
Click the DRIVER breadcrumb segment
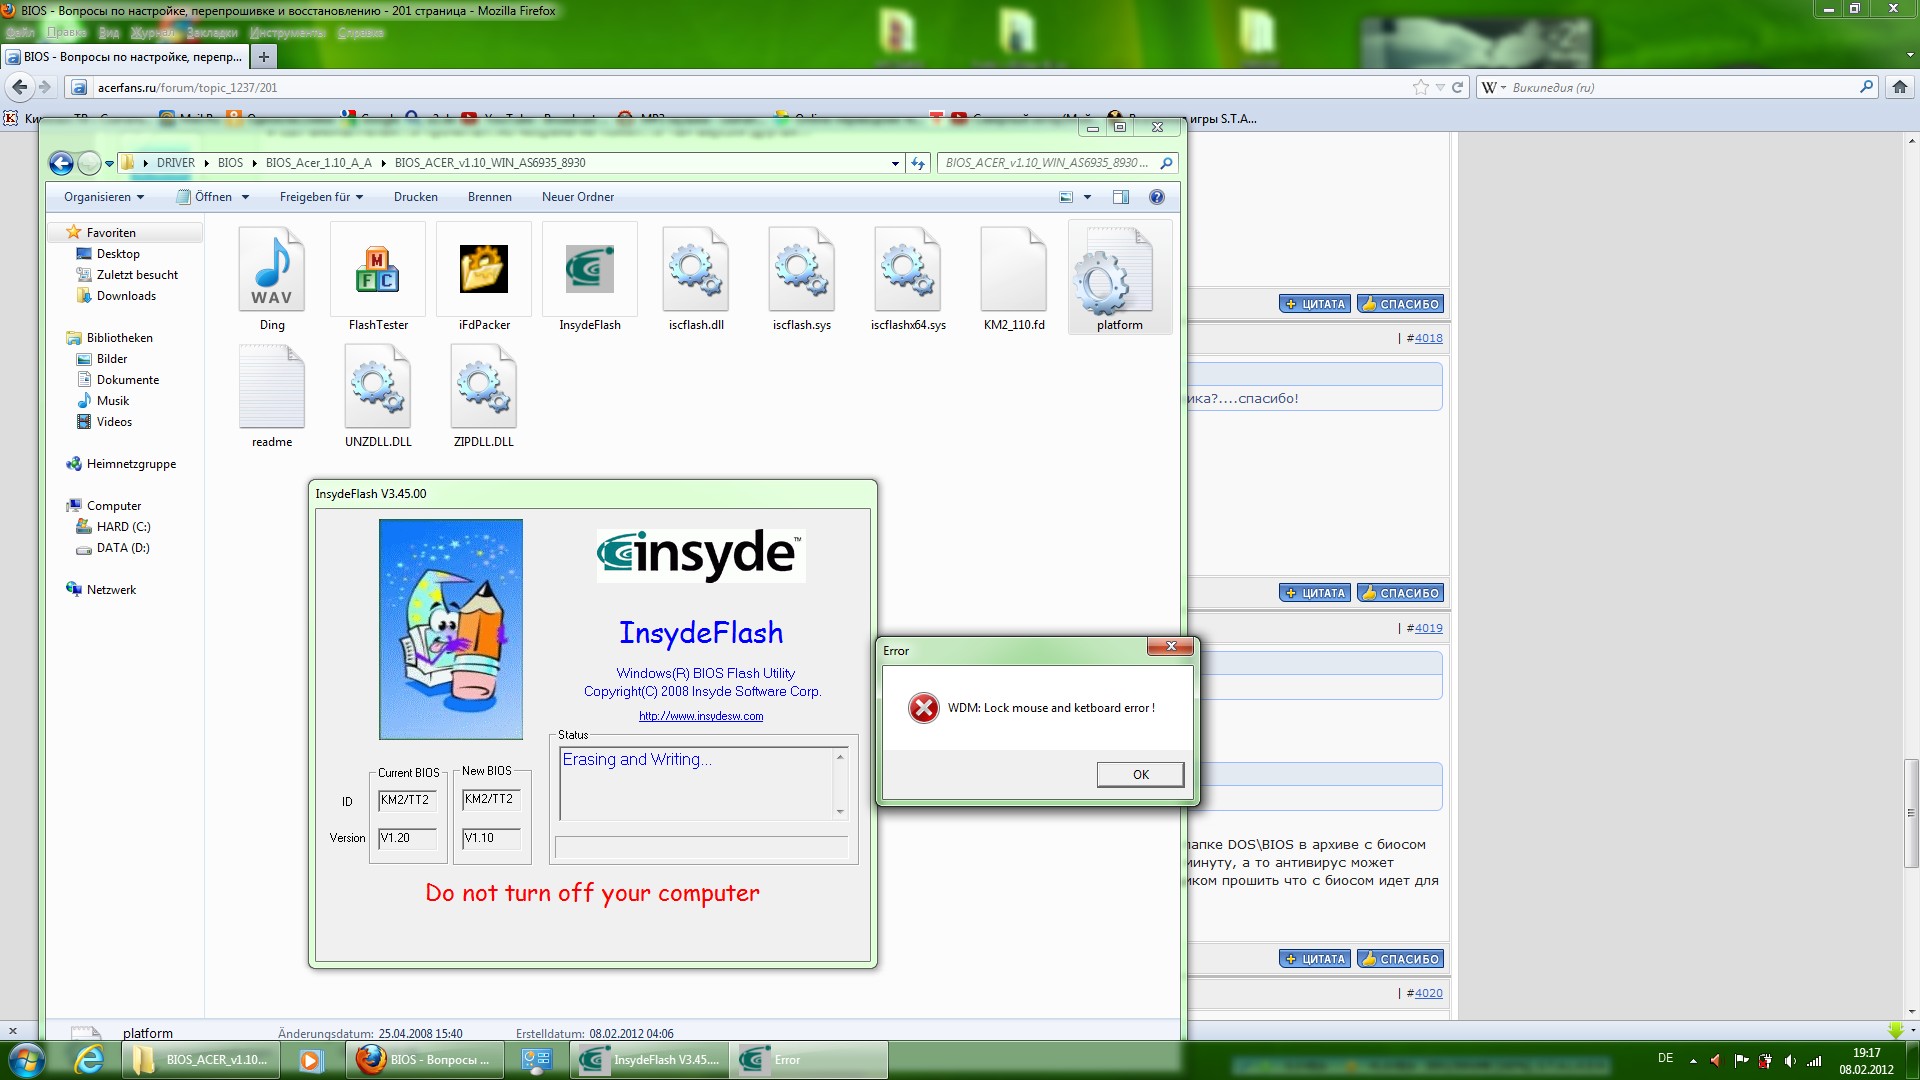click(176, 163)
